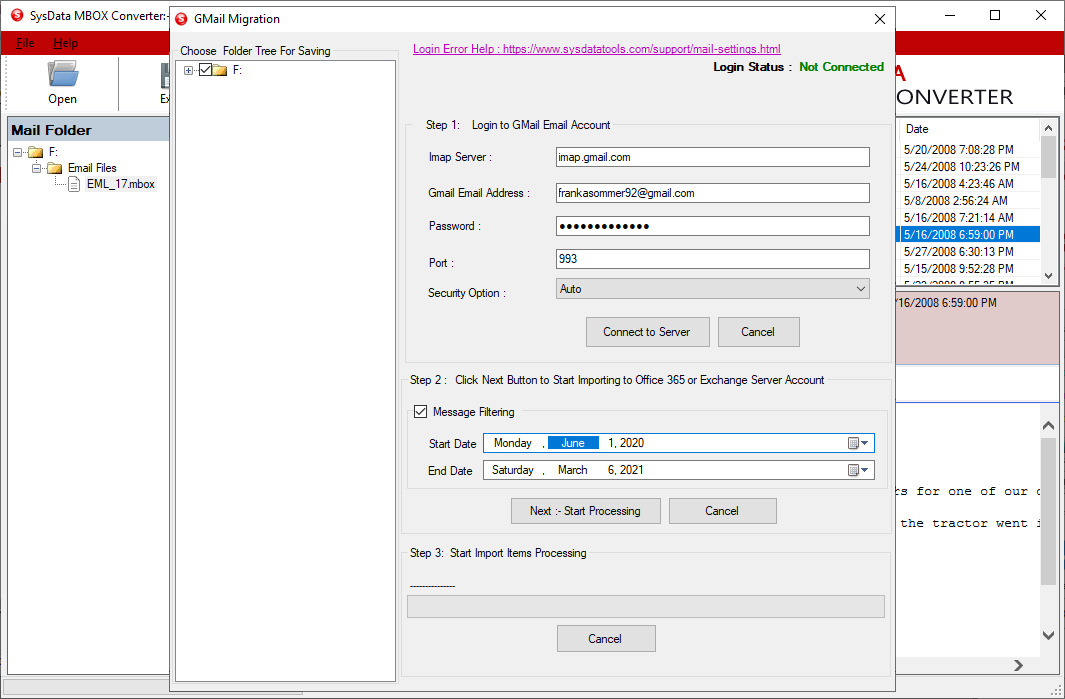This screenshot has height=699, width=1065.
Task: Click scroll down arrow of message preview
Action: pyautogui.click(x=1049, y=635)
